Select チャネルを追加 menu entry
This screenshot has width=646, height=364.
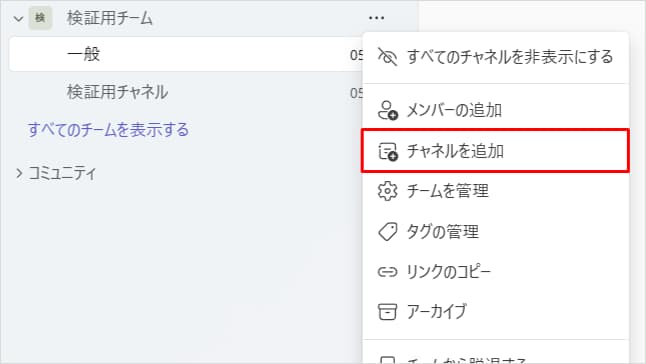[495, 151]
